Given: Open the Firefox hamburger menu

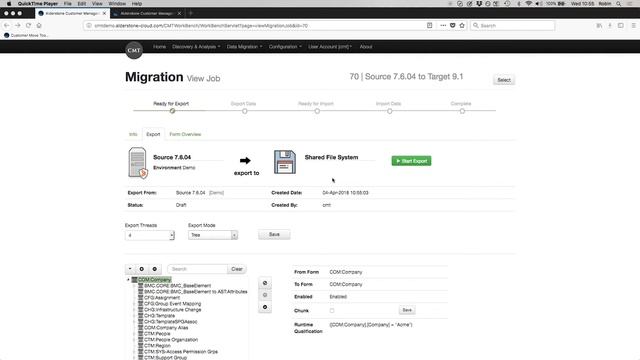Looking at the screenshot, I should click(x=633, y=25).
